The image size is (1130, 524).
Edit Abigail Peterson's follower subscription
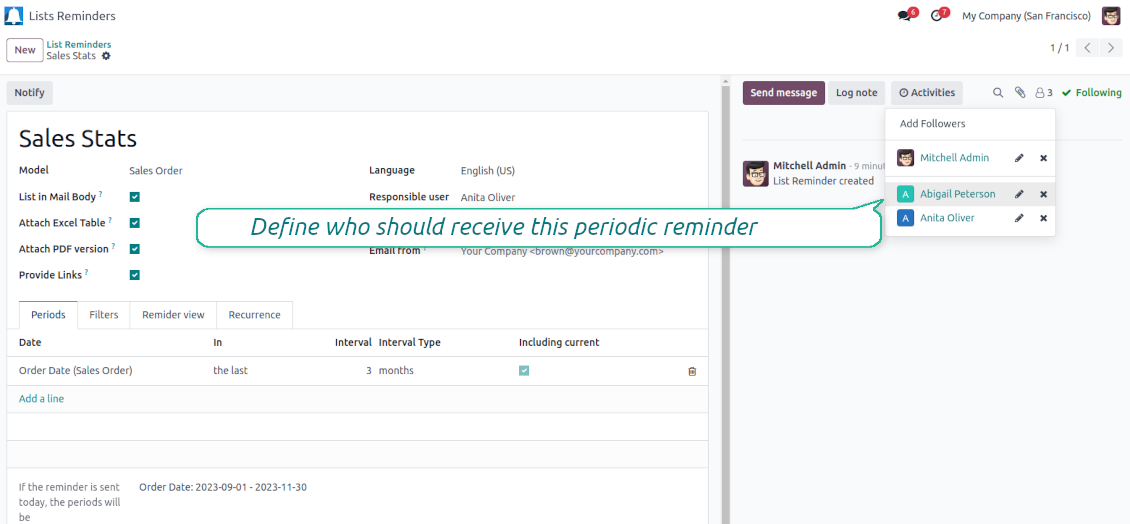pyautogui.click(x=1019, y=194)
